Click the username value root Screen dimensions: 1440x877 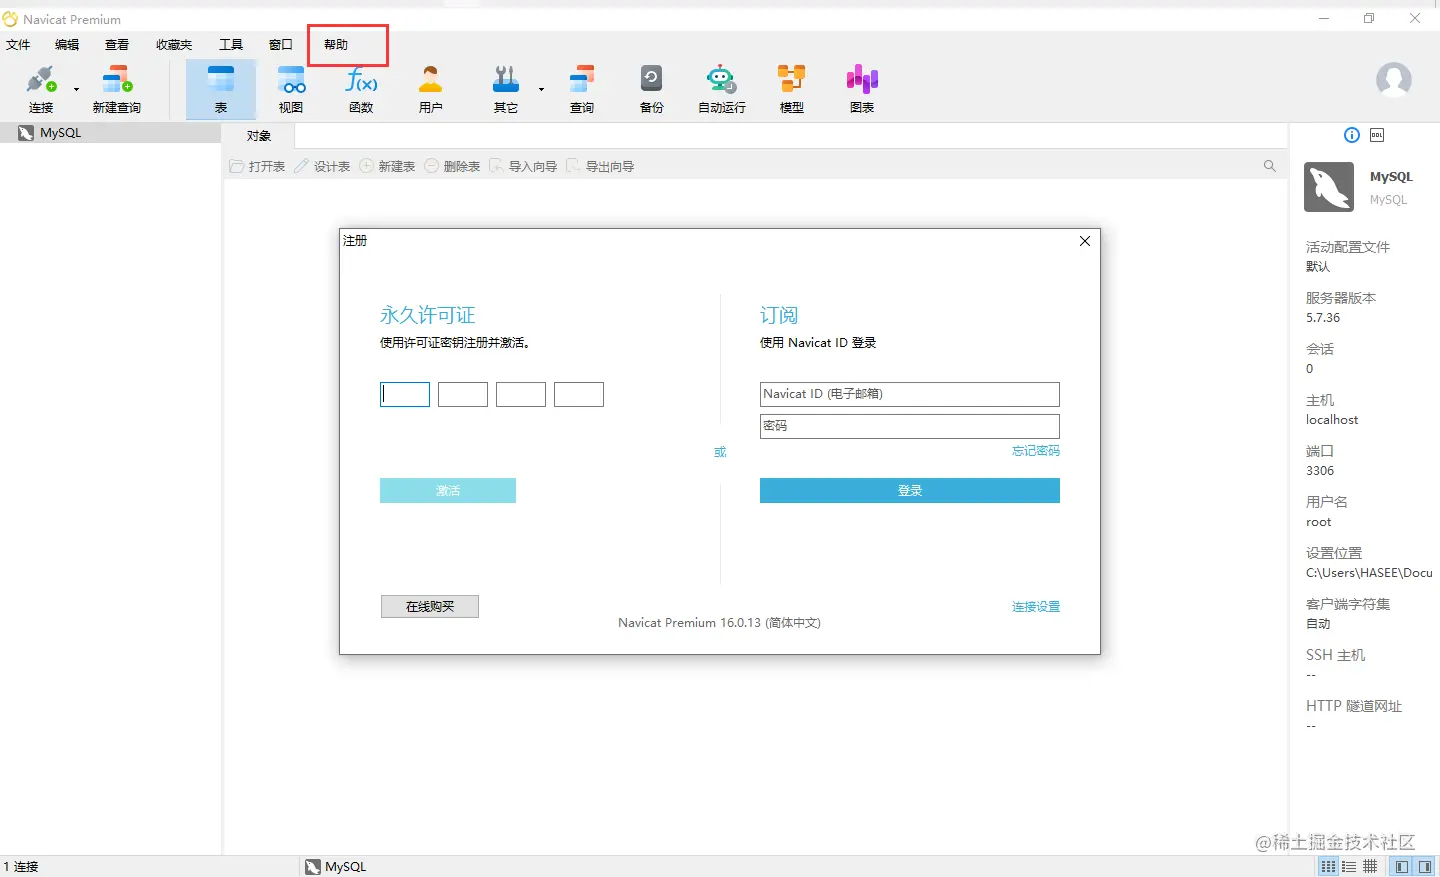(x=1319, y=522)
